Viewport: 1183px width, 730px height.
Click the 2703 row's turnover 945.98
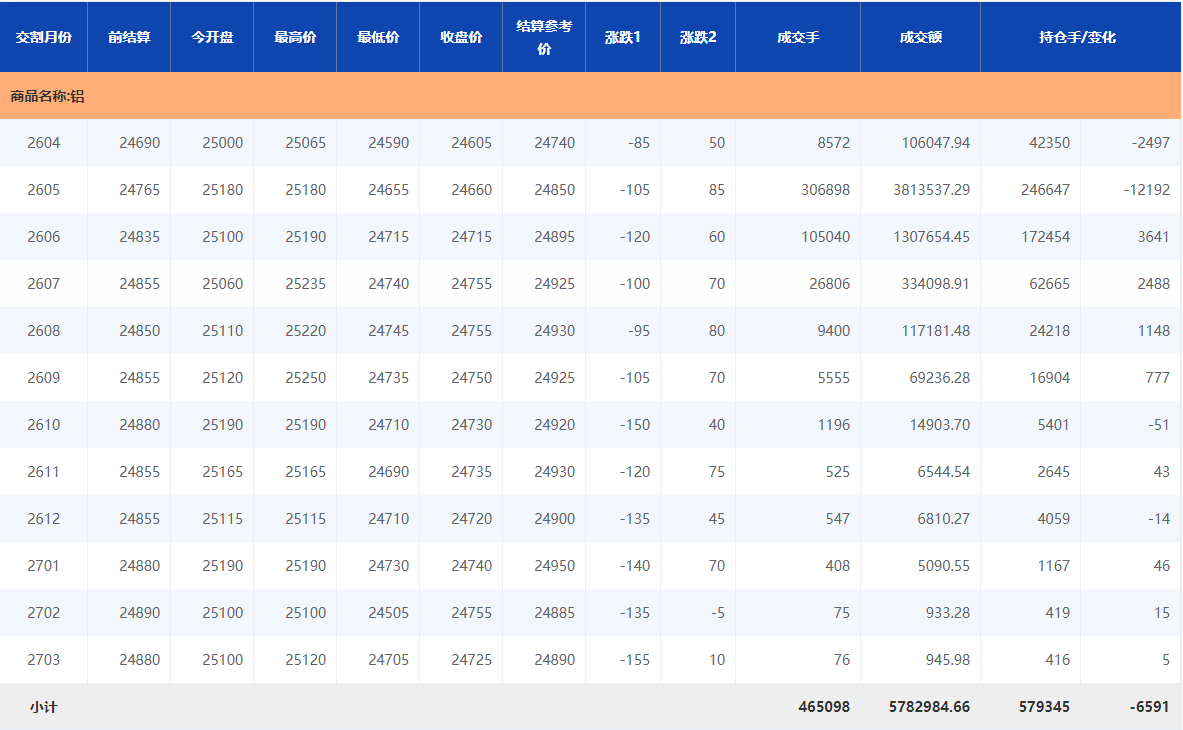pos(947,660)
